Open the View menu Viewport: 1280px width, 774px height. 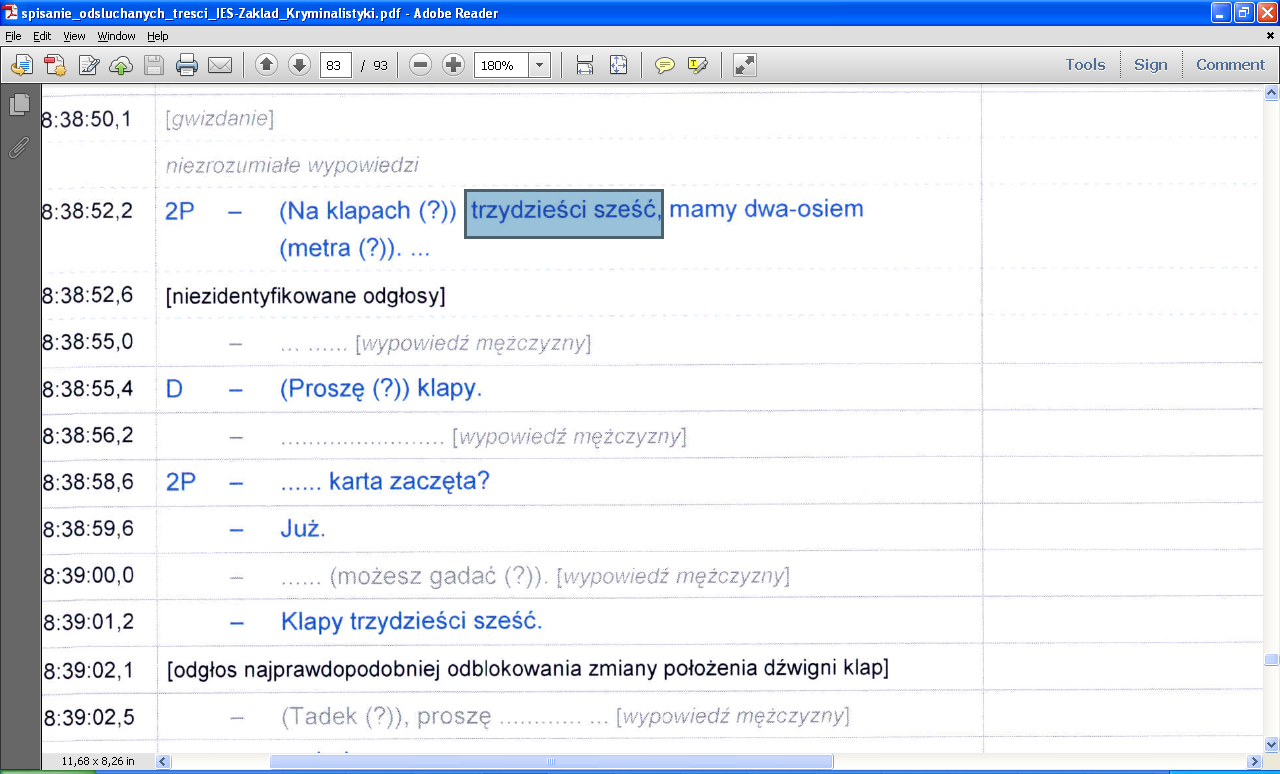point(74,36)
